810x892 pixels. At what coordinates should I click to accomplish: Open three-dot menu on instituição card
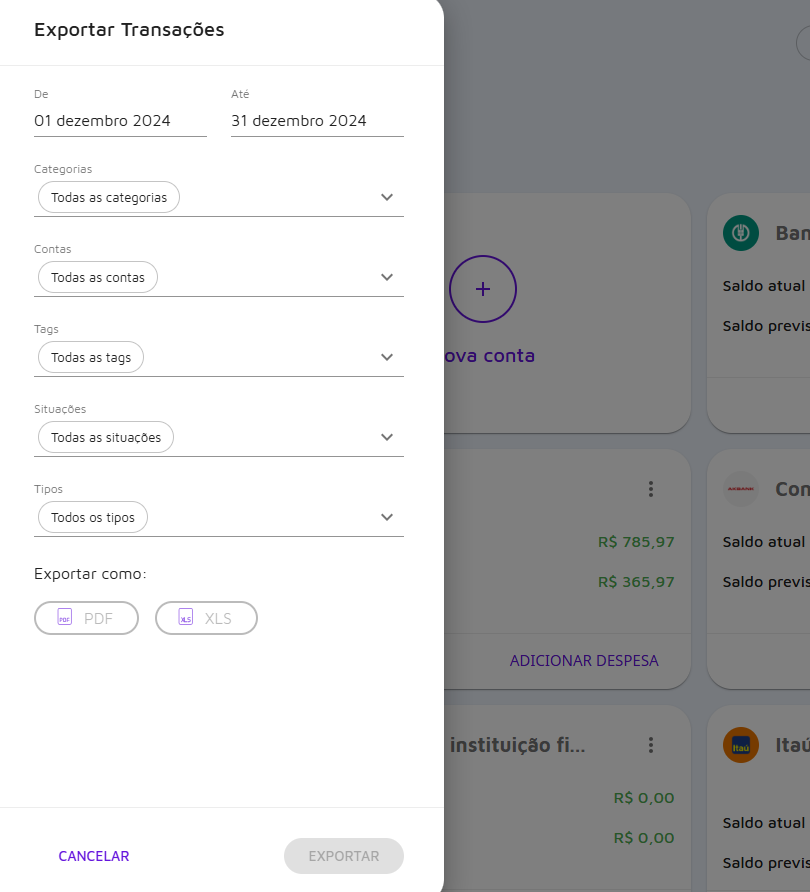click(650, 745)
